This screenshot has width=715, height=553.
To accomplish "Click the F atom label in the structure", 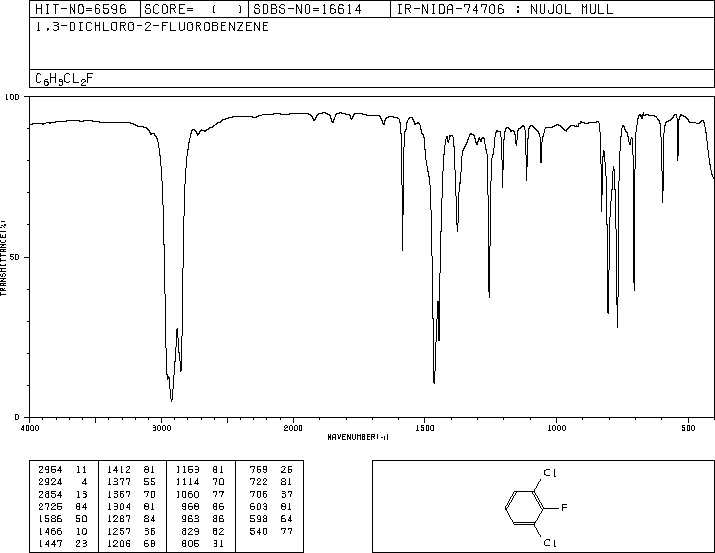I will coord(564,507).
